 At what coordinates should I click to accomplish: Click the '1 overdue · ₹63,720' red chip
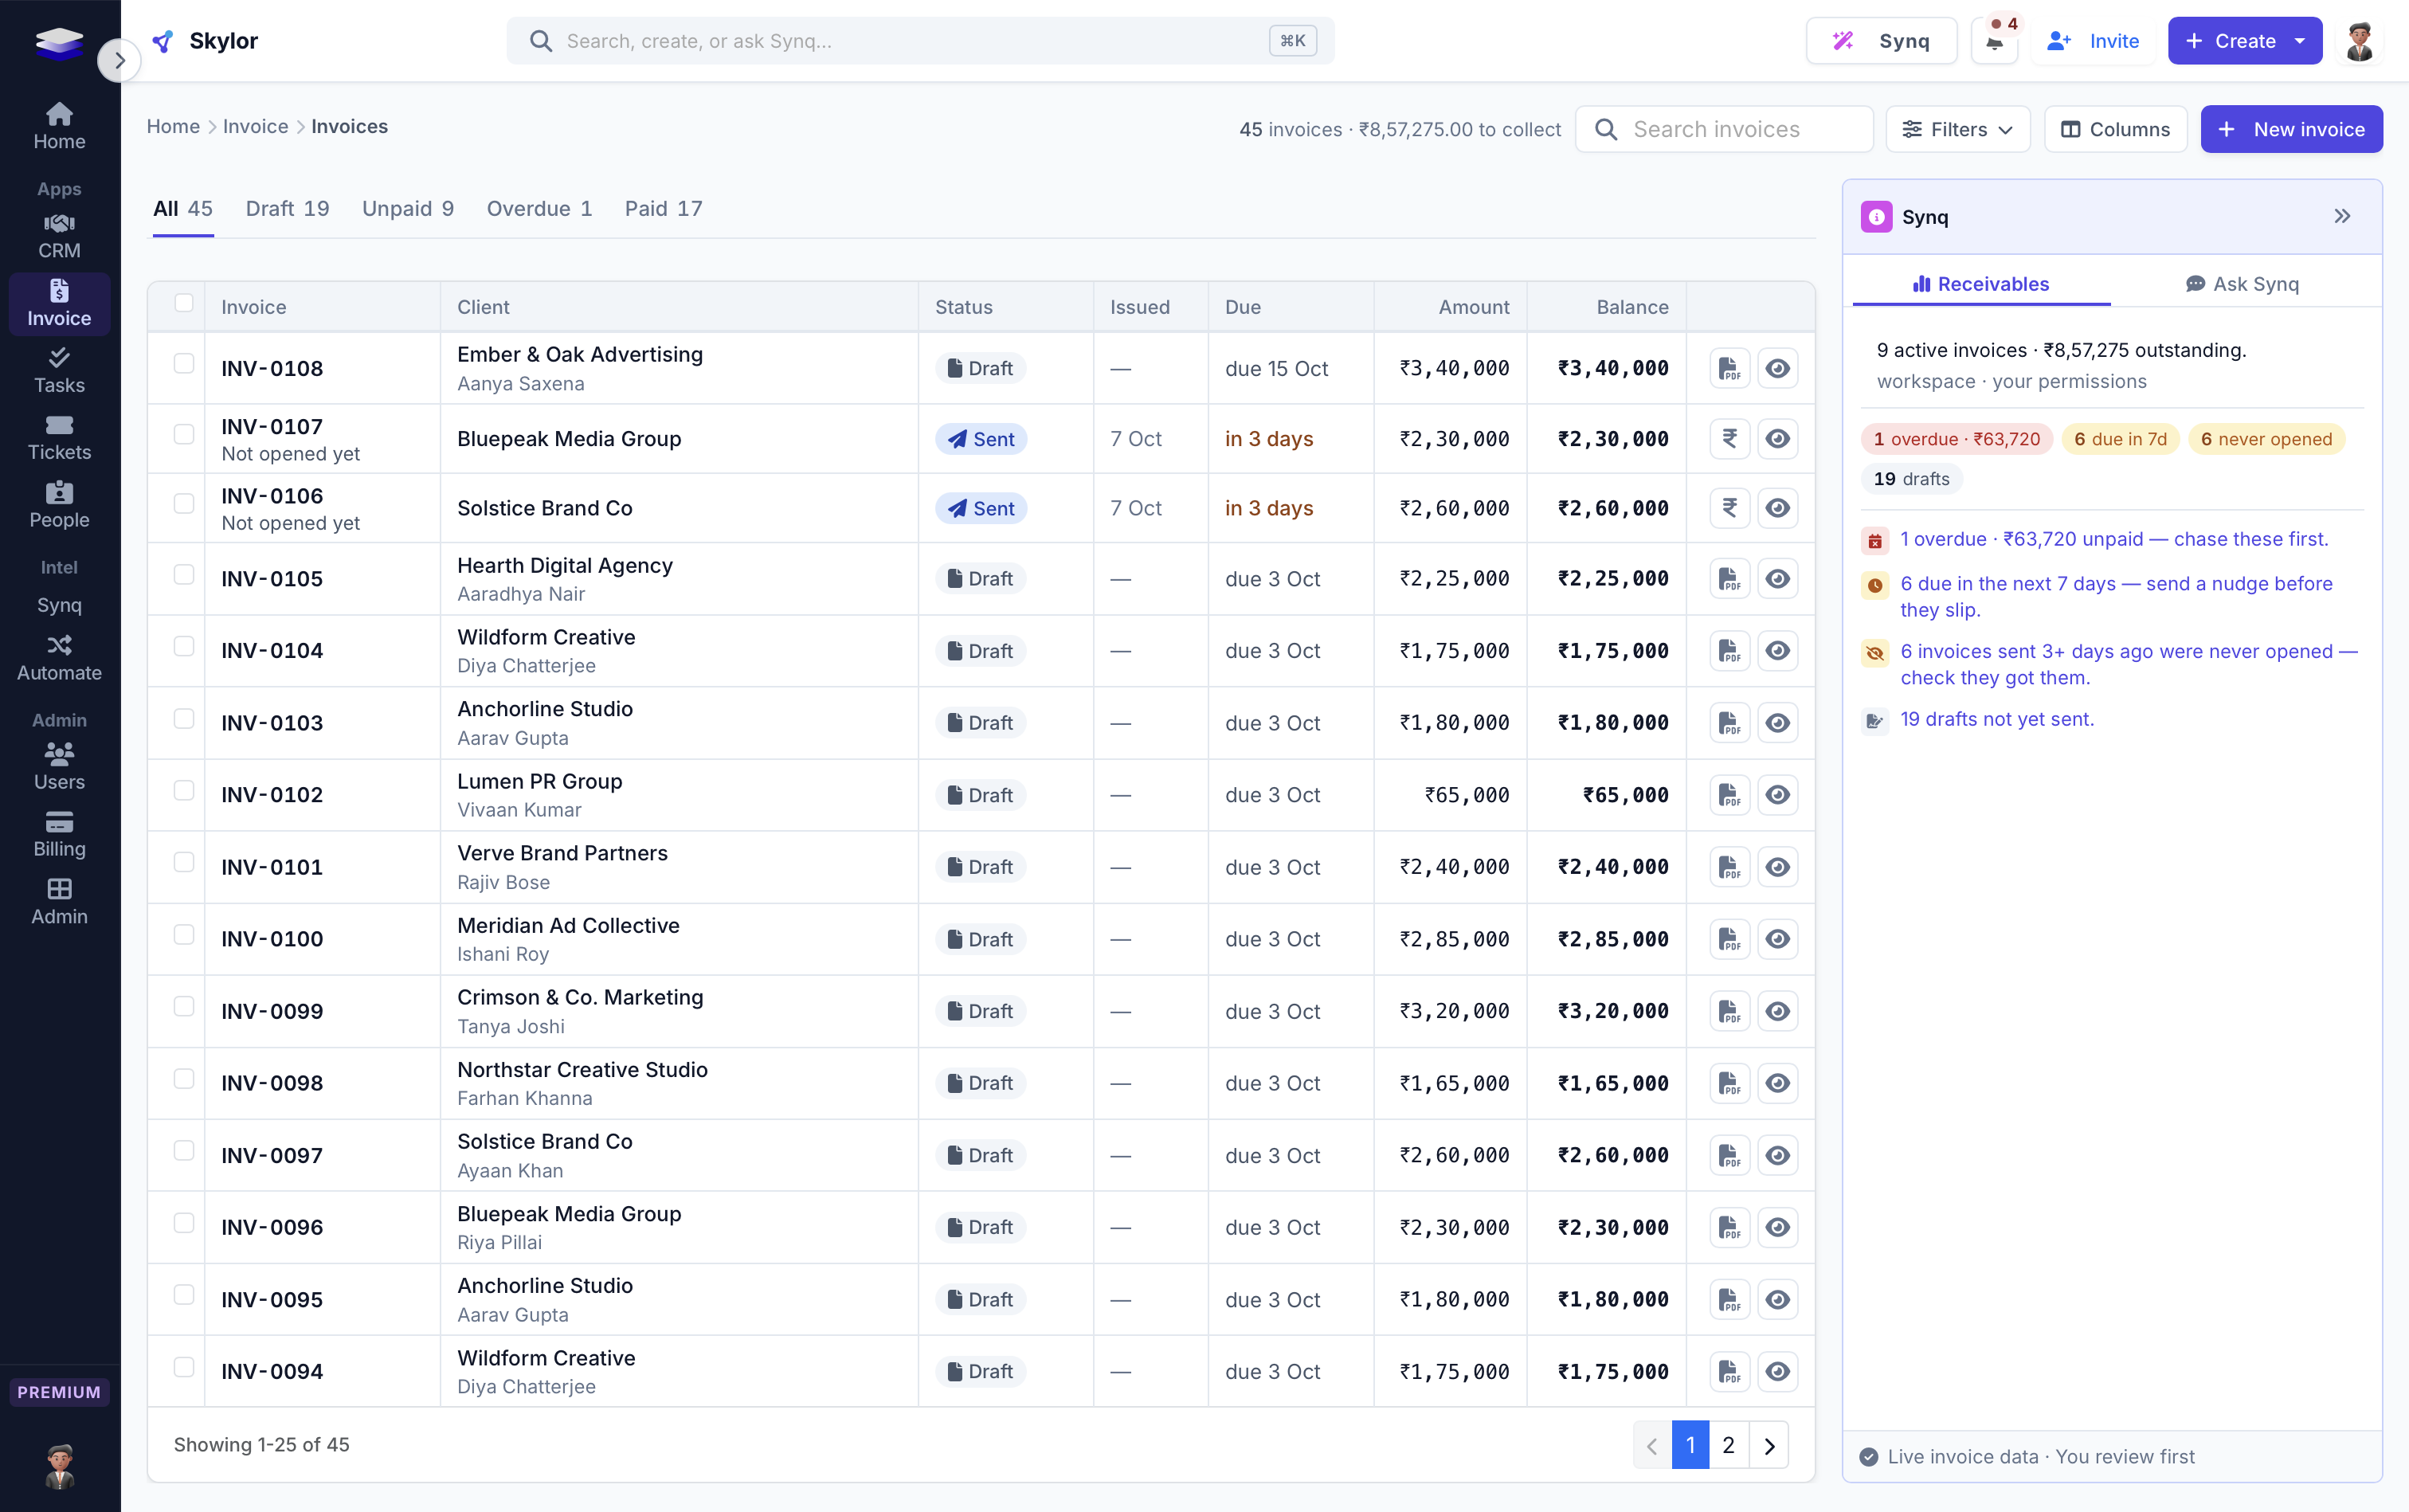pos(1956,439)
